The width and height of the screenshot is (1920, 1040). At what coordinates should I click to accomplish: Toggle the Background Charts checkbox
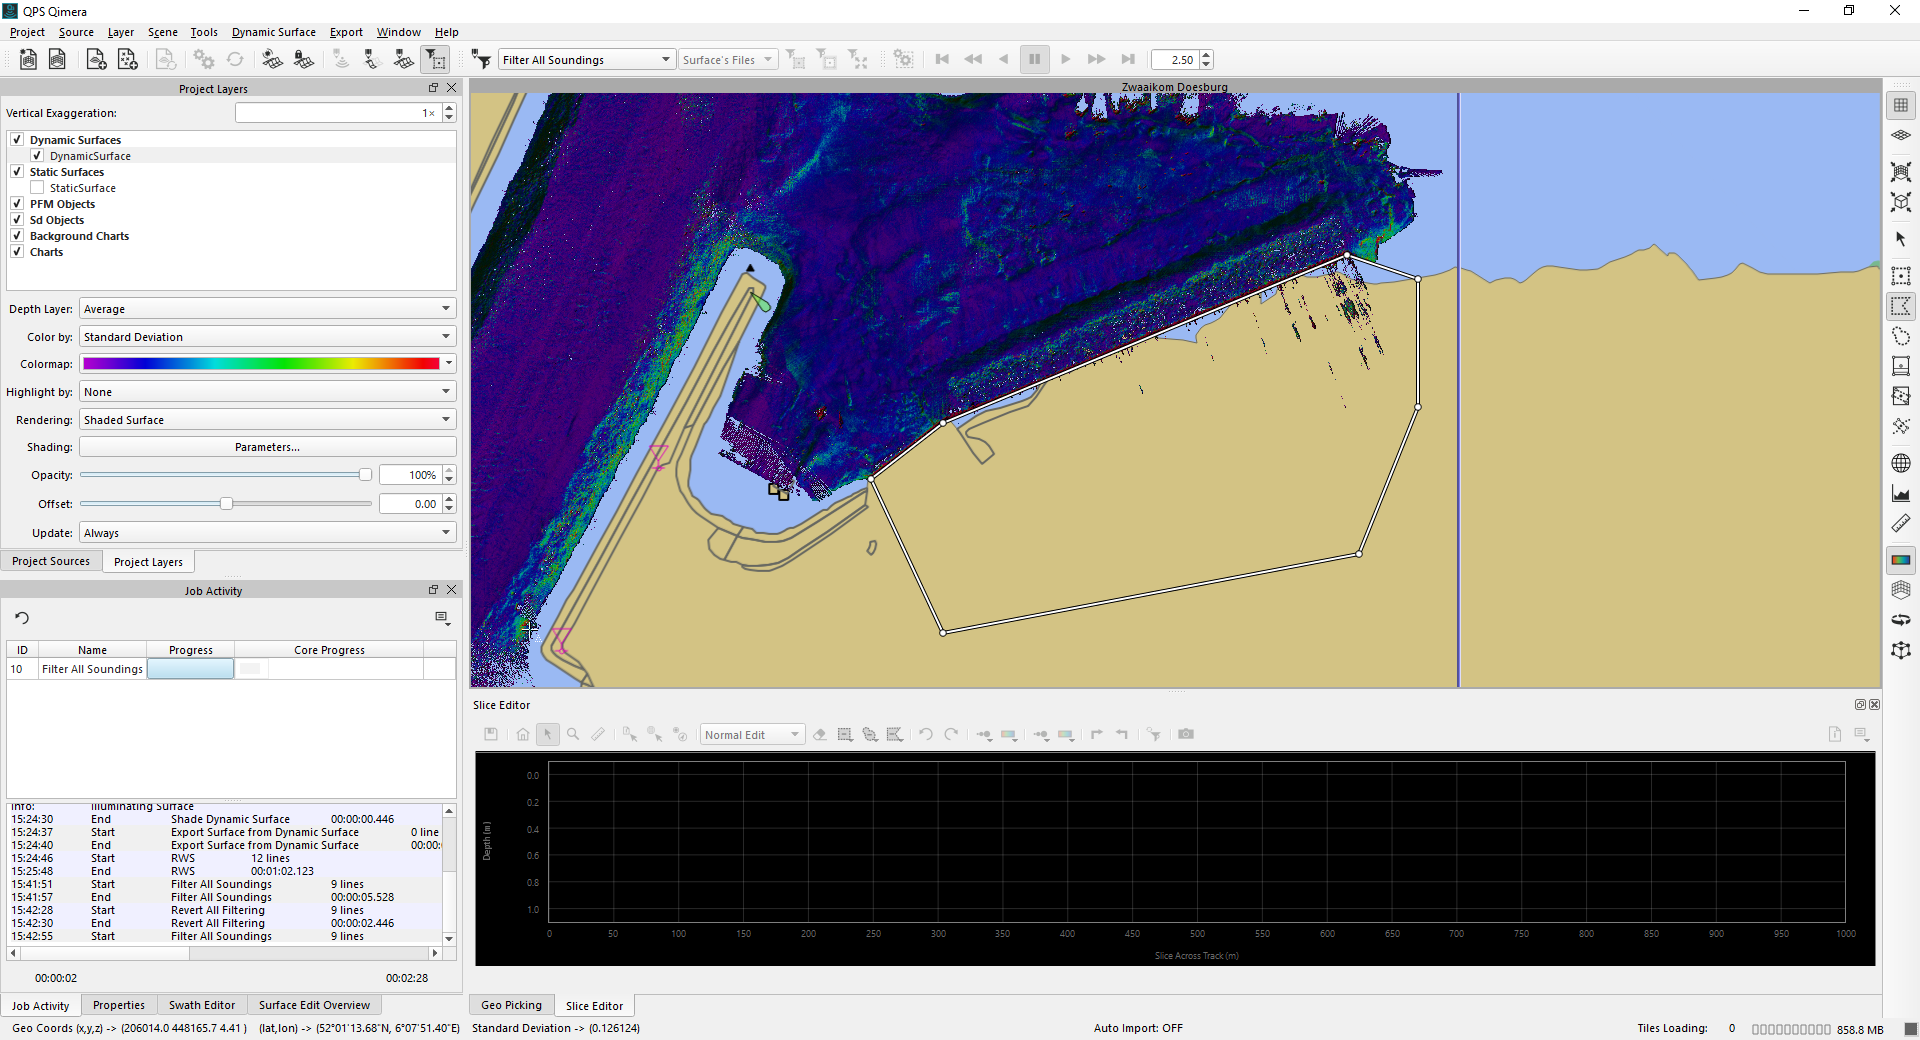tap(17, 236)
